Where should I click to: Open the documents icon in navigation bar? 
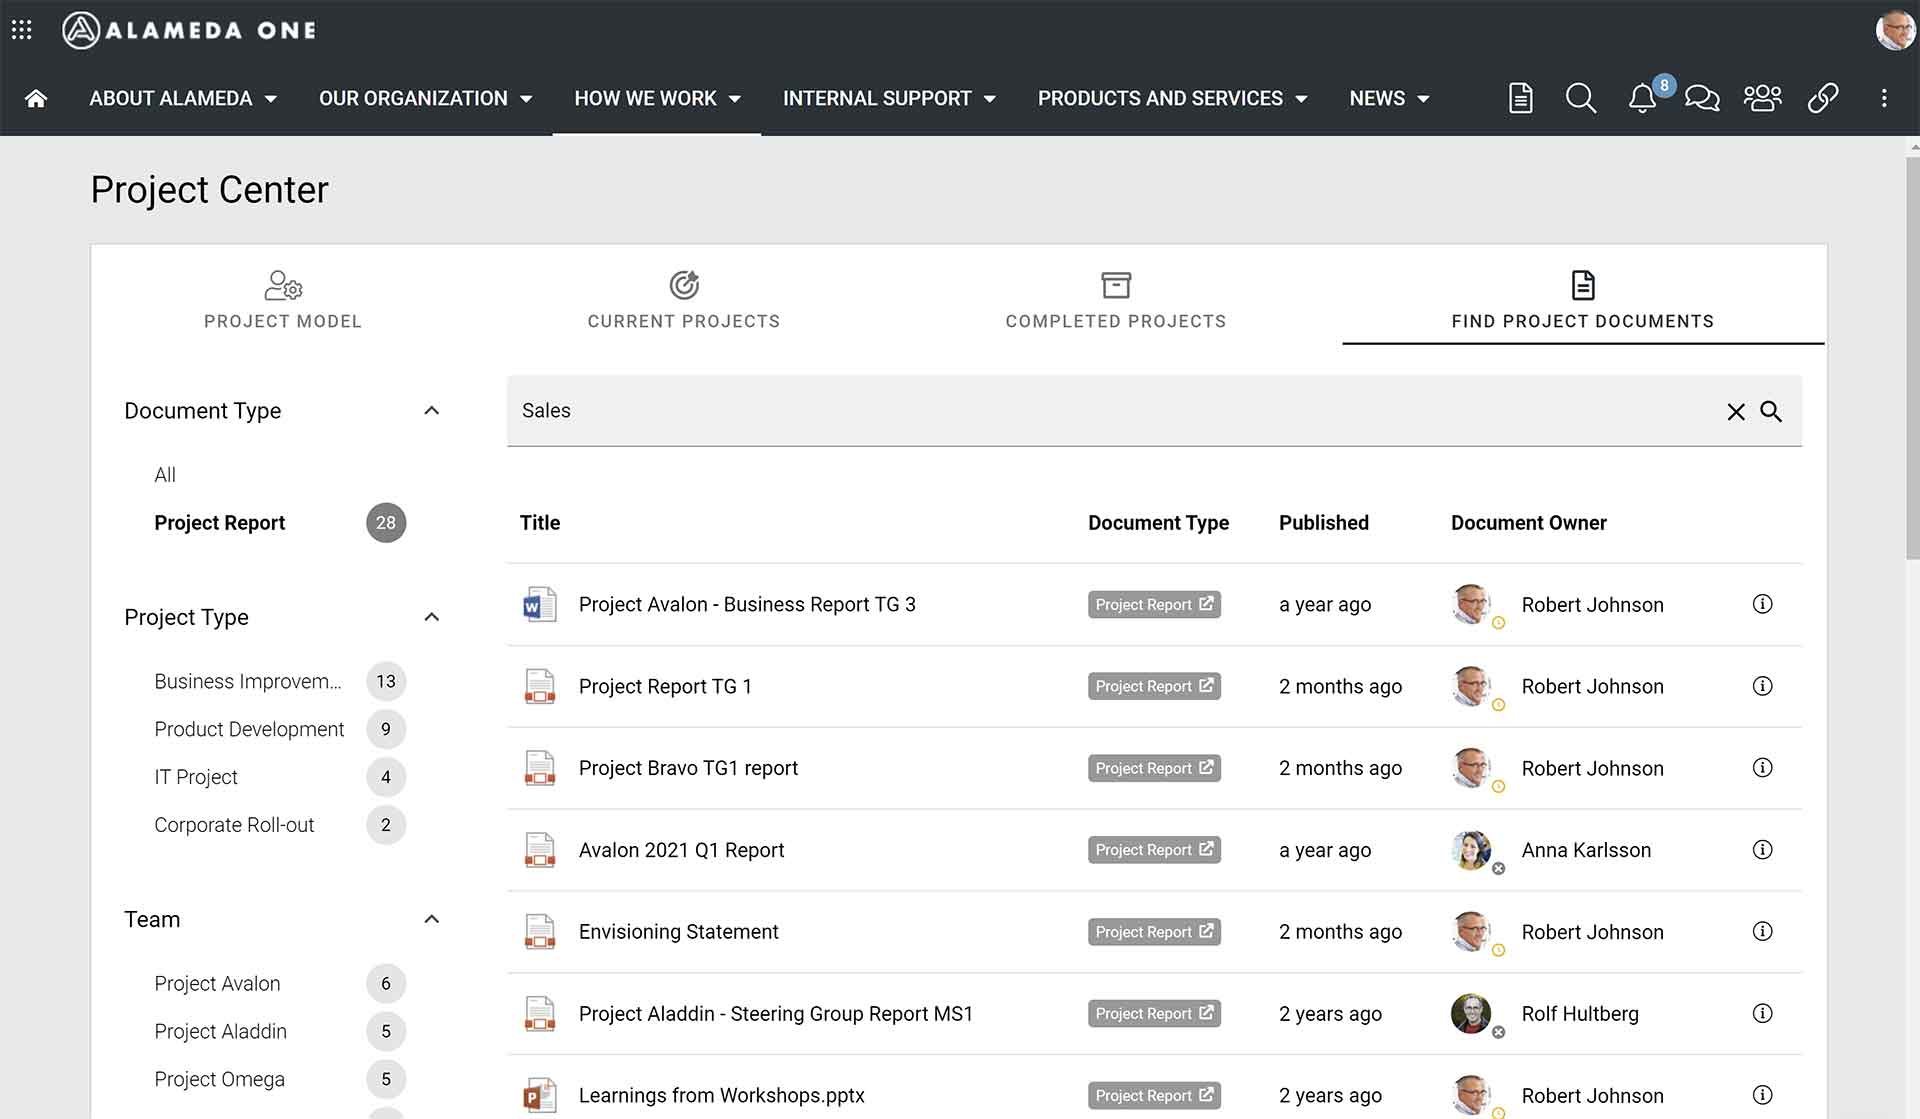coord(1520,98)
